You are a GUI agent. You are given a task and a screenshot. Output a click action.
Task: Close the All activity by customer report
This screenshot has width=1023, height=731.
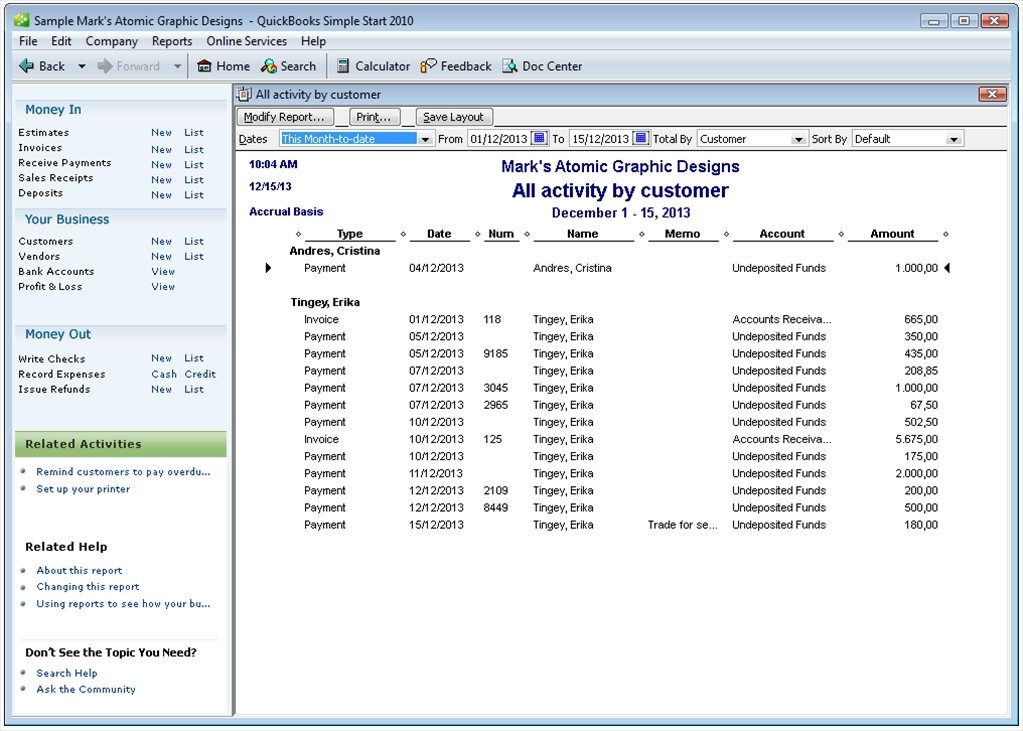[x=992, y=94]
